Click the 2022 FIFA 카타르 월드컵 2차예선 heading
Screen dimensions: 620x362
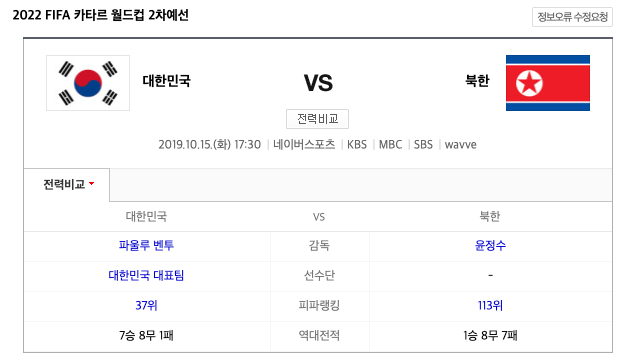100,15
